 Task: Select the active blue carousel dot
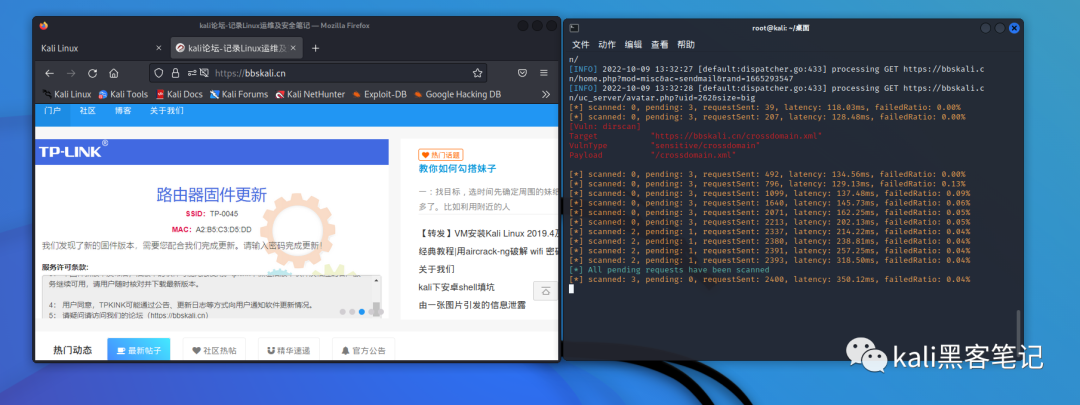pos(362,312)
